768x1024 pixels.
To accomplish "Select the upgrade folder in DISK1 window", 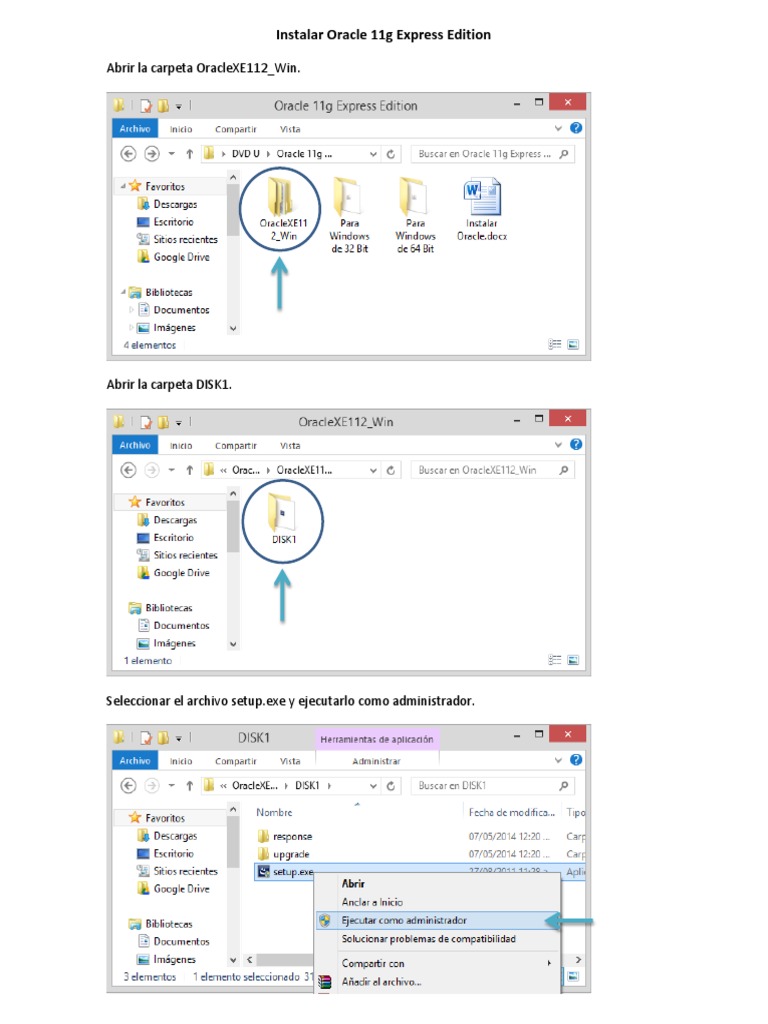I will coord(283,854).
